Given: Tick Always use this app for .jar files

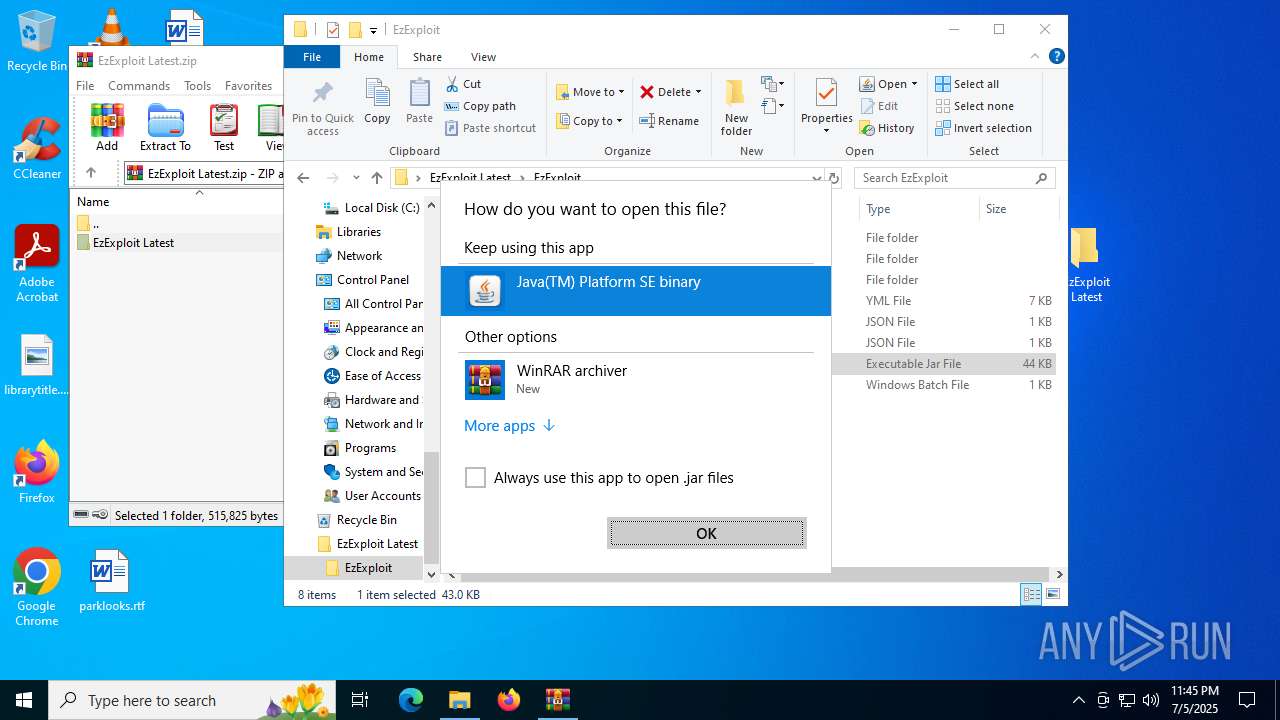Looking at the screenshot, I should pos(475,478).
